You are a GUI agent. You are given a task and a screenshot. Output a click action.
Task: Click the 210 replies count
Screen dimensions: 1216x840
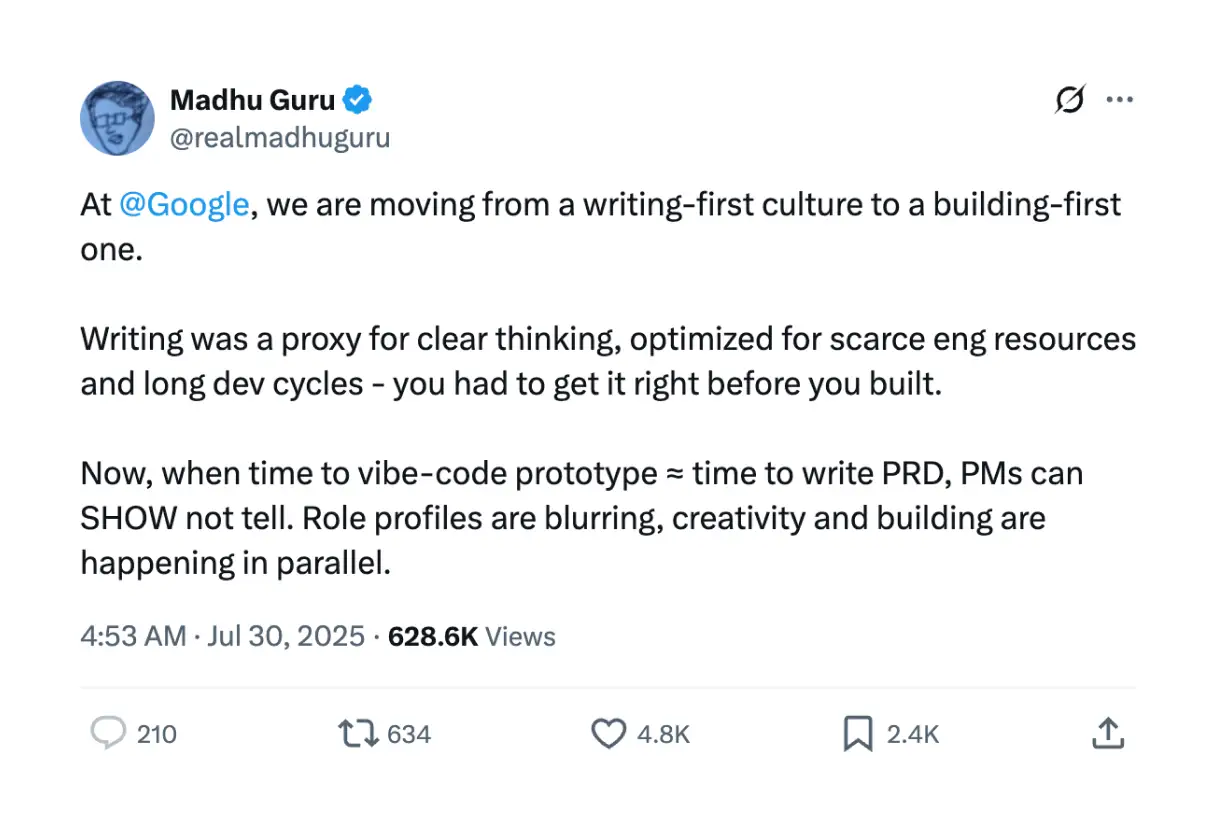[x=156, y=735]
